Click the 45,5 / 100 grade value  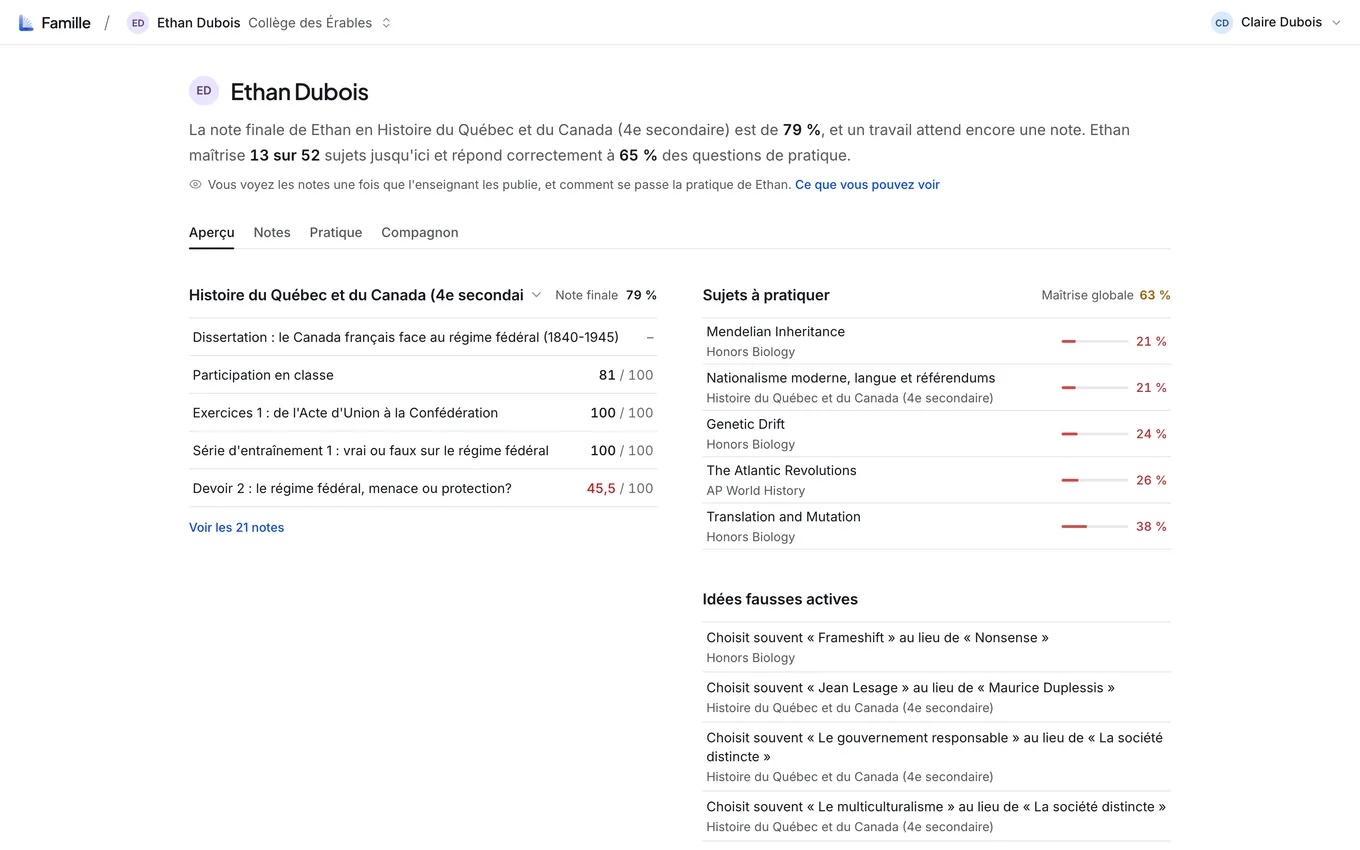click(x=620, y=489)
